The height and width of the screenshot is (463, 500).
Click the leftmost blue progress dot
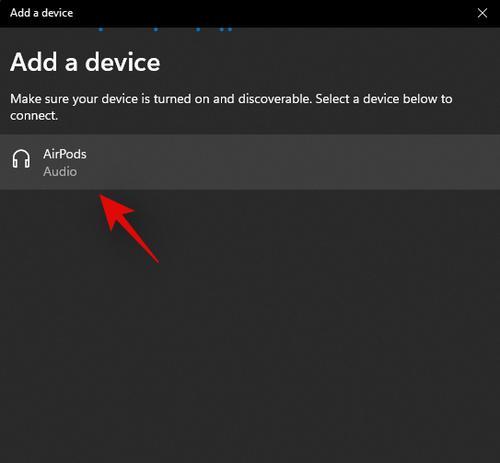coord(101,29)
